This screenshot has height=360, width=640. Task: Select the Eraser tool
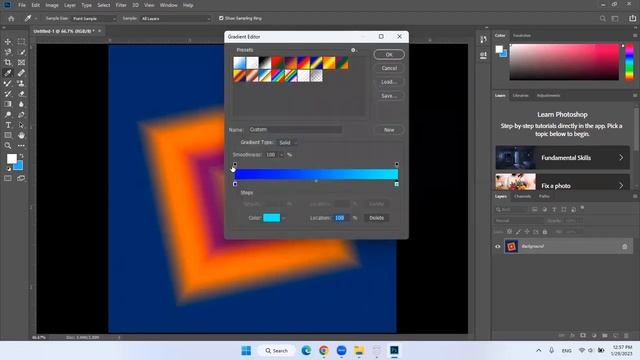click(21, 94)
